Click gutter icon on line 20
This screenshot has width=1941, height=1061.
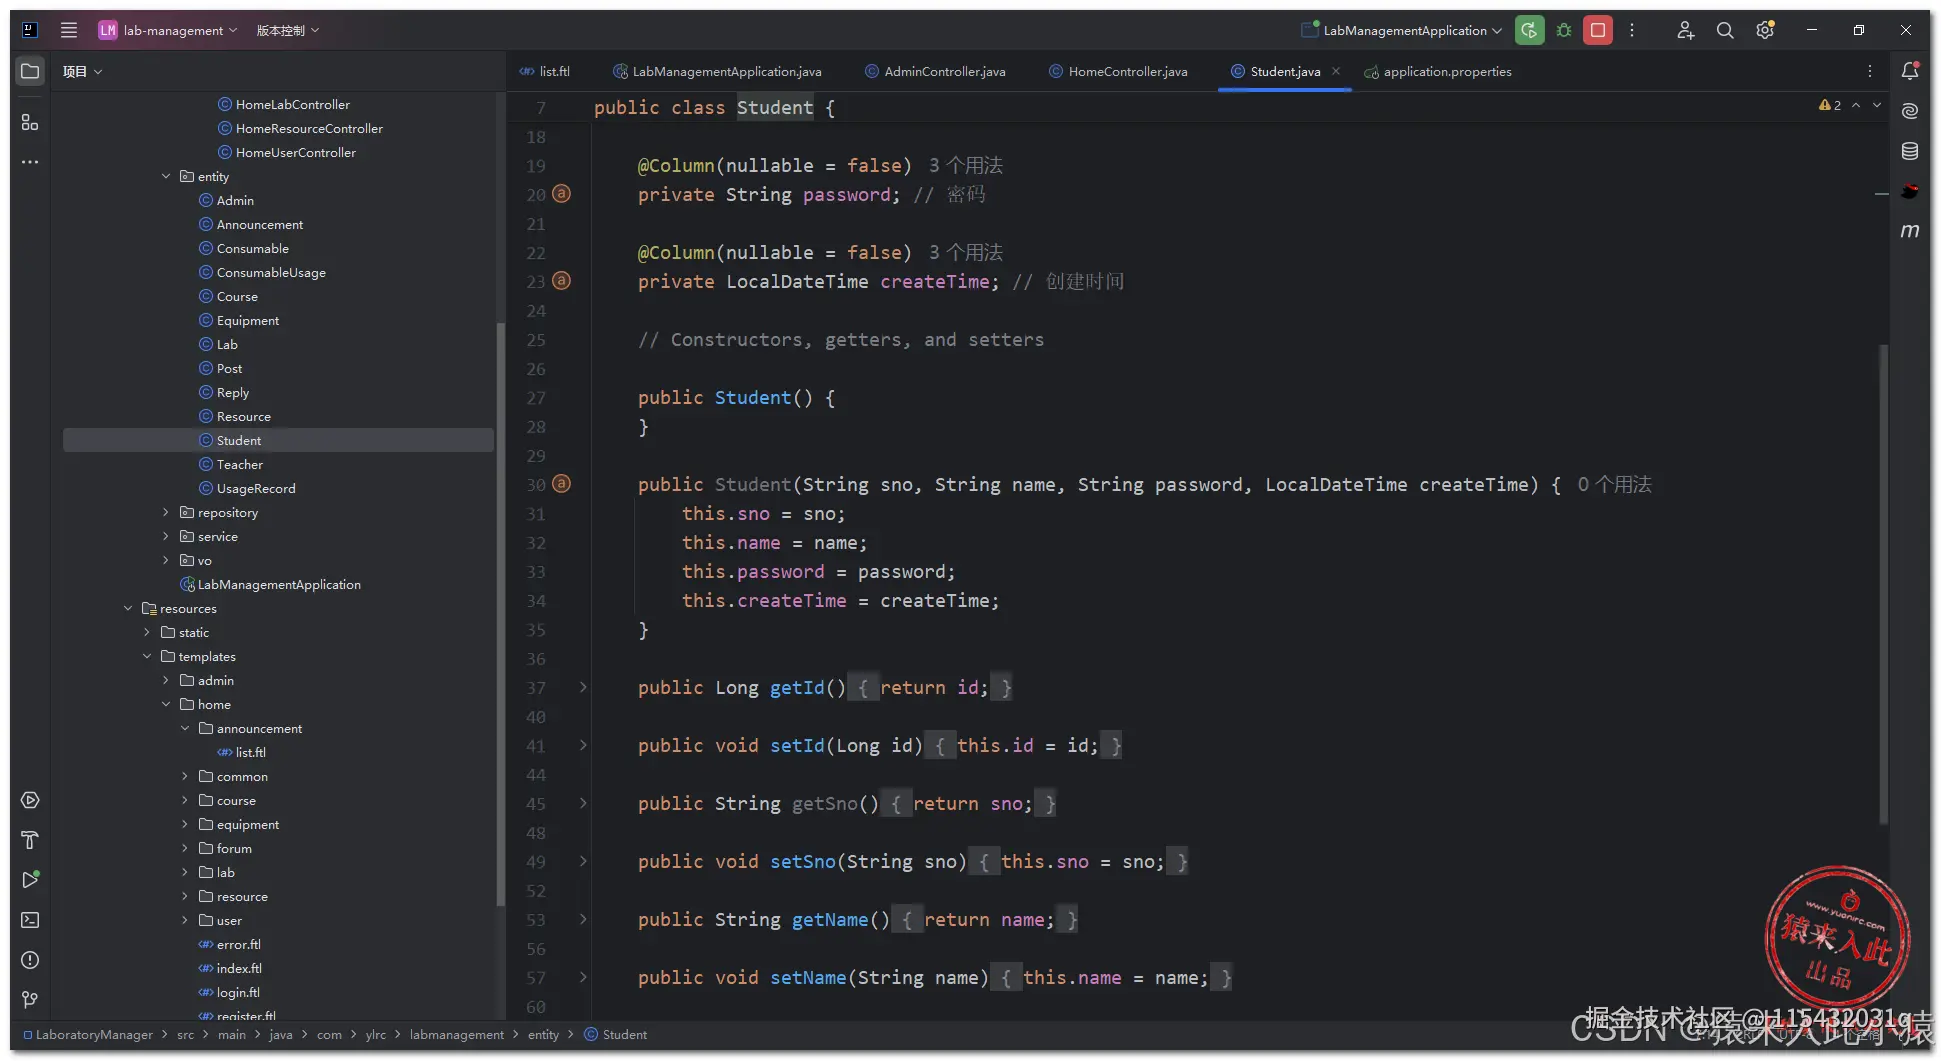click(562, 194)
